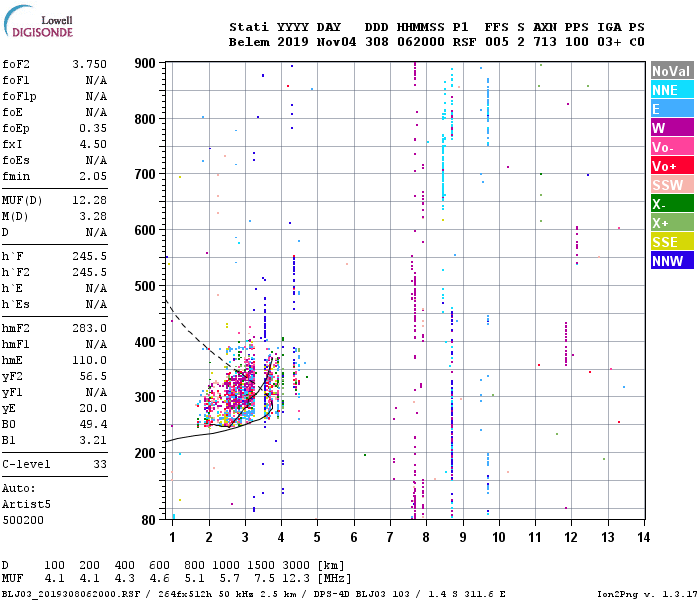This screenshot has height=600, width=700.
Task: Select the Vo- pink legend swatch
Action: click(x=672, y=147)
